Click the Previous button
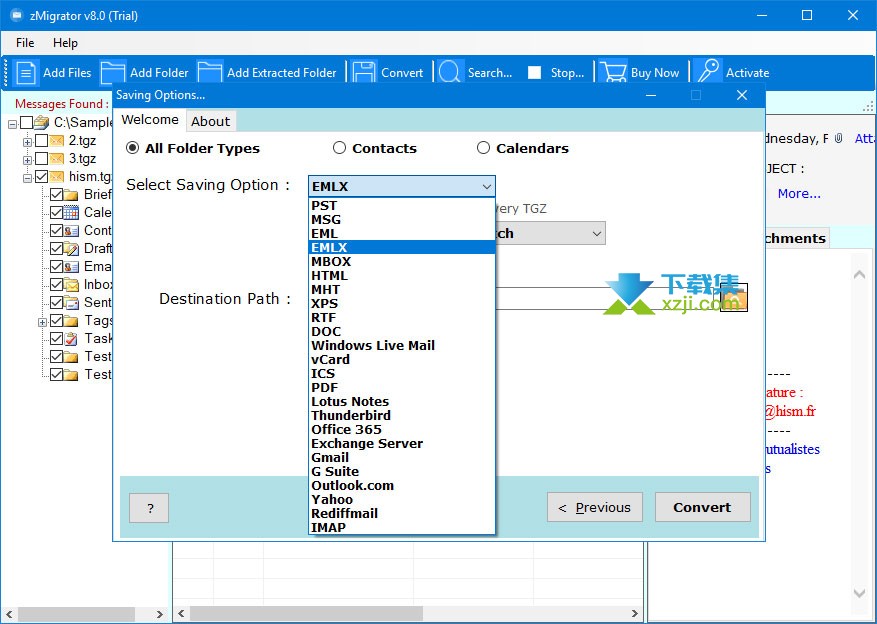877x624 pixels. 595,507
